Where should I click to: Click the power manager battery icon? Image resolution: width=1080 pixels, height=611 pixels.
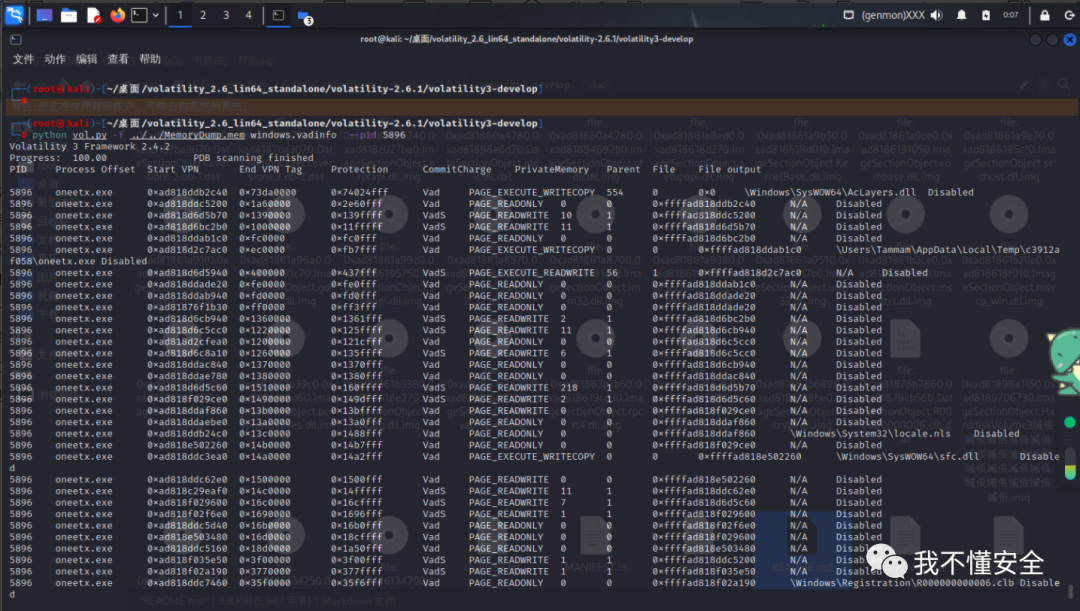click(986, 14)
